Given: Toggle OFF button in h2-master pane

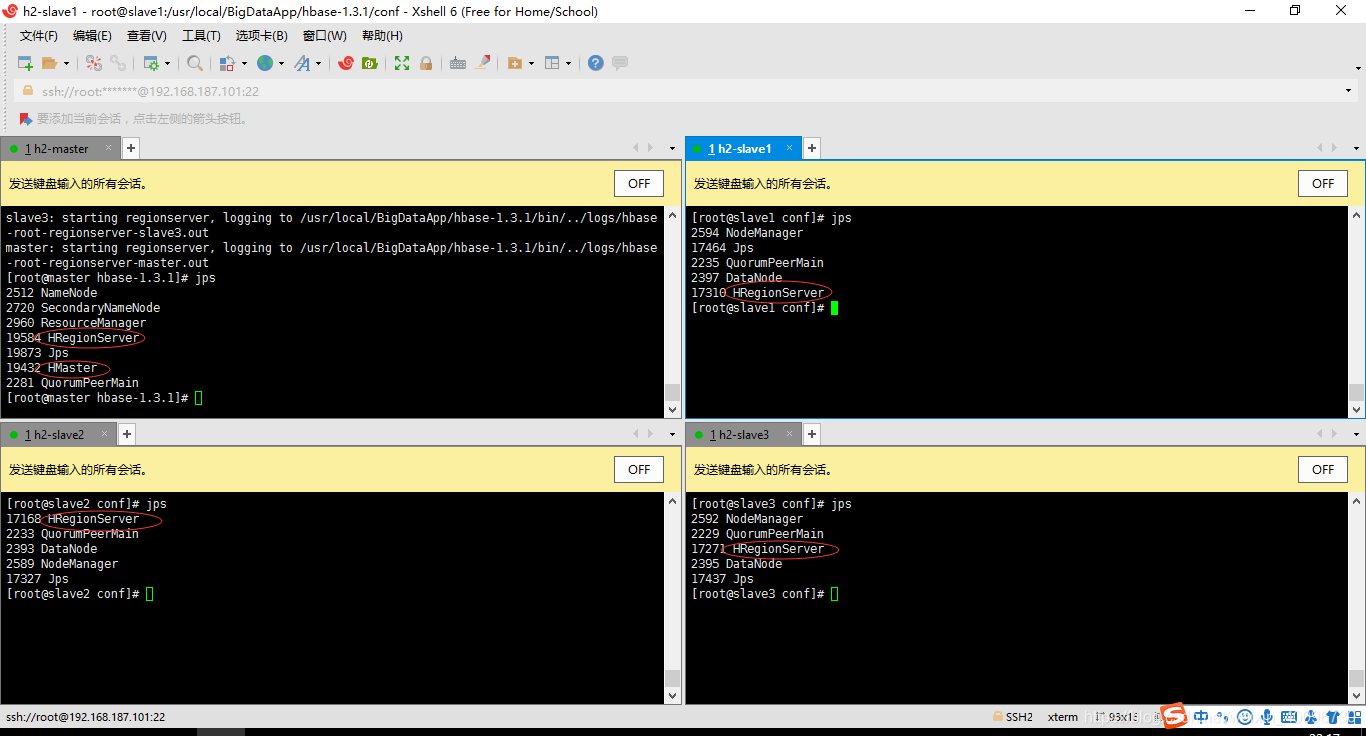Looking at the screenshot, I should (639, 184).
